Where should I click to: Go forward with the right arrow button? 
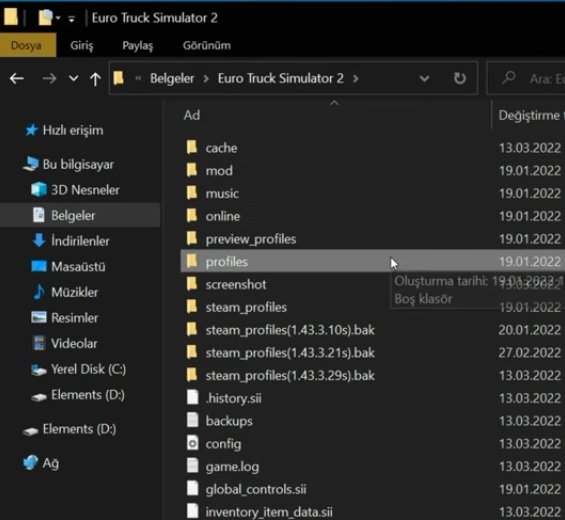[49, 78]
